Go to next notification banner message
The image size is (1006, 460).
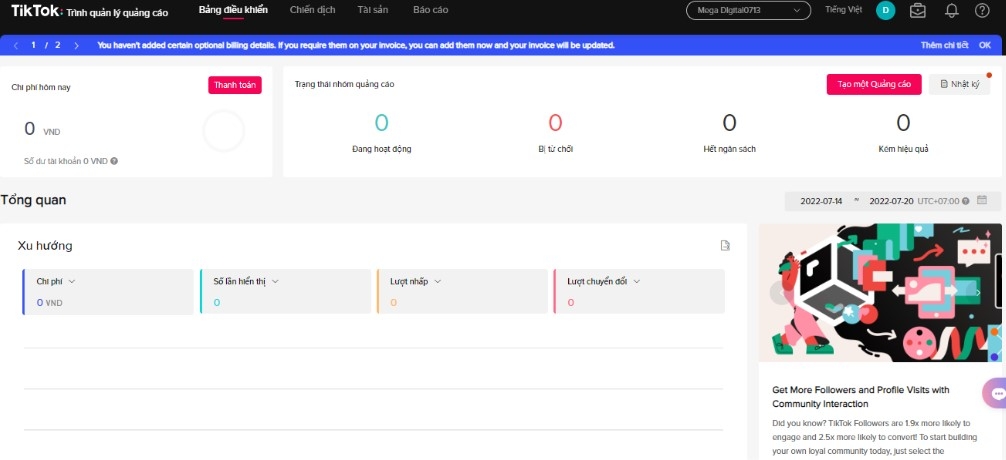pos(76,45)
